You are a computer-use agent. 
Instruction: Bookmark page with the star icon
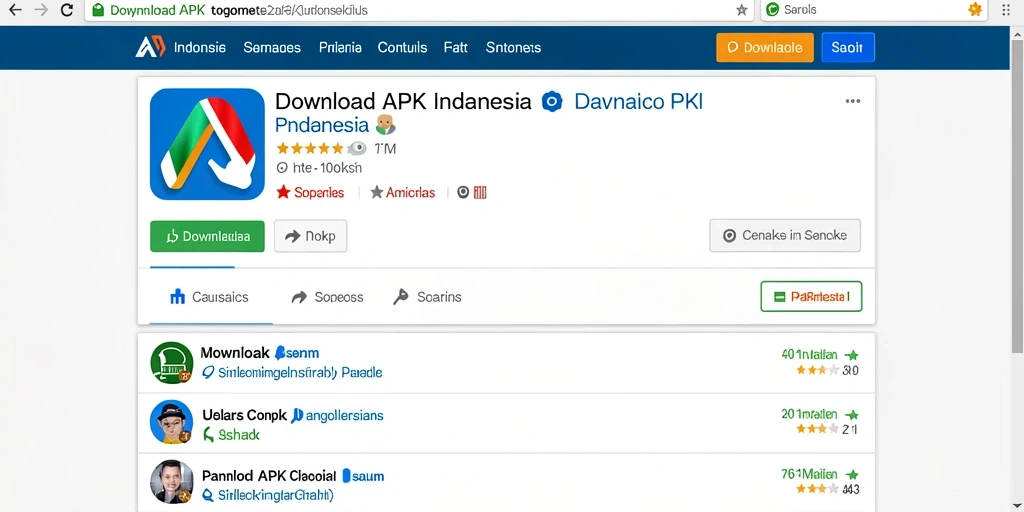741,10
